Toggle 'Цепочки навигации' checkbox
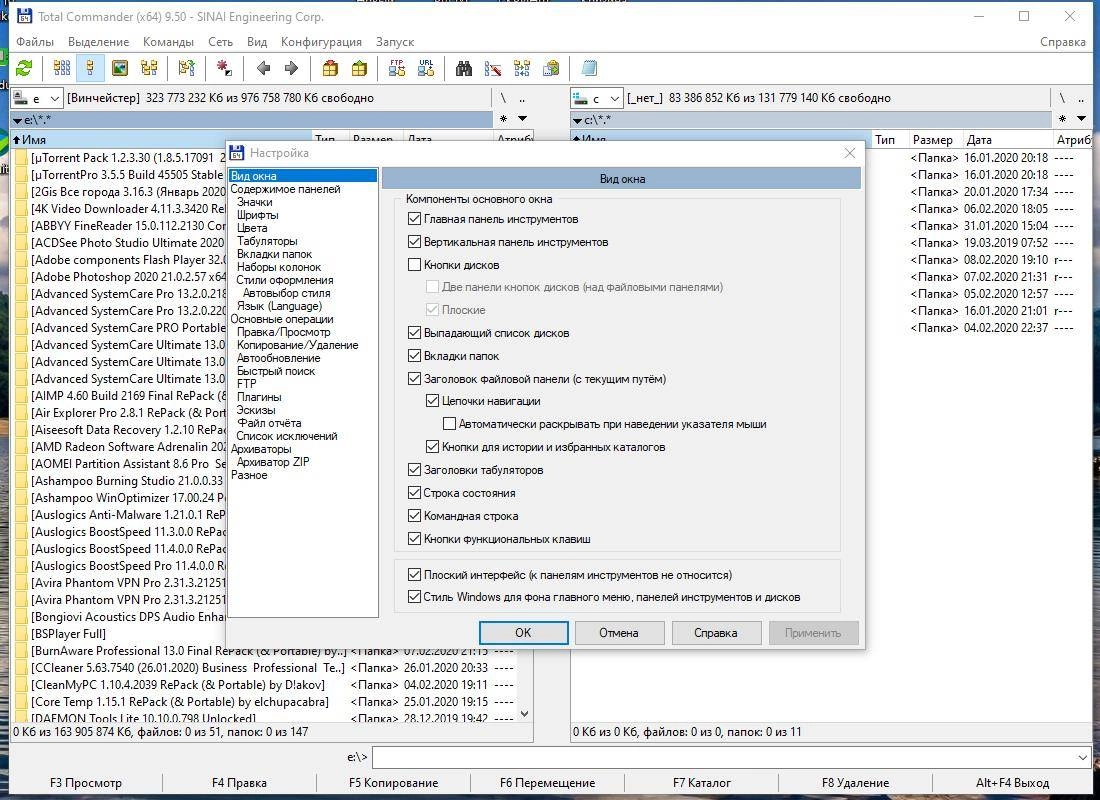The width and height of the screenshot is (1100, 800). (432, 401)
